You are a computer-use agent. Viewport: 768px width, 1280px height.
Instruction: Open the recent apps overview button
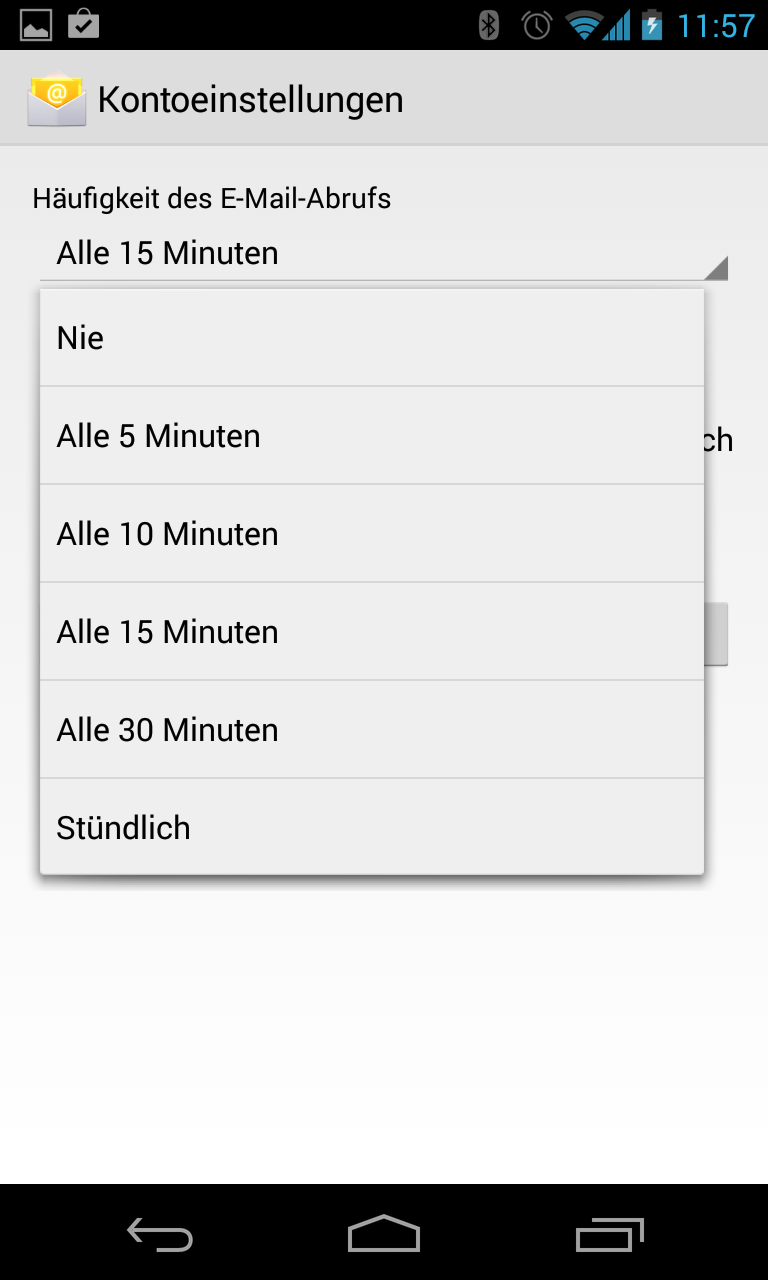tap(610, 1235)
